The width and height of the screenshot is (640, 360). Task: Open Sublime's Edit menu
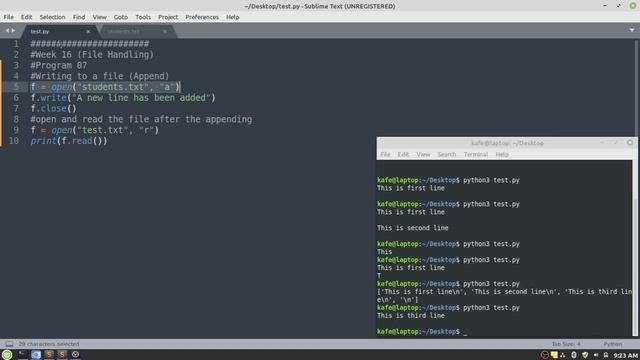pyautogui.click(x=27, y=17)
